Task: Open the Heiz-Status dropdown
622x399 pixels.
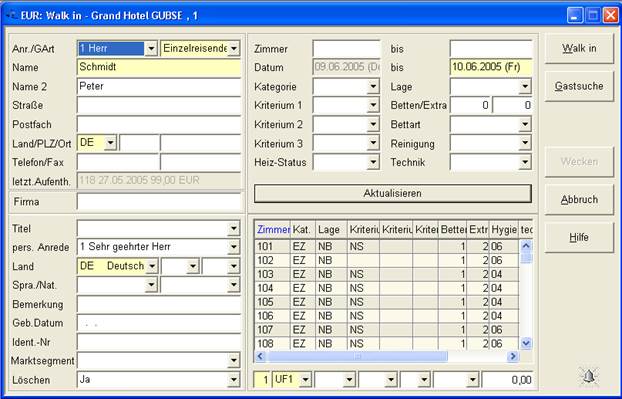Action: click(x=373, y=162)
